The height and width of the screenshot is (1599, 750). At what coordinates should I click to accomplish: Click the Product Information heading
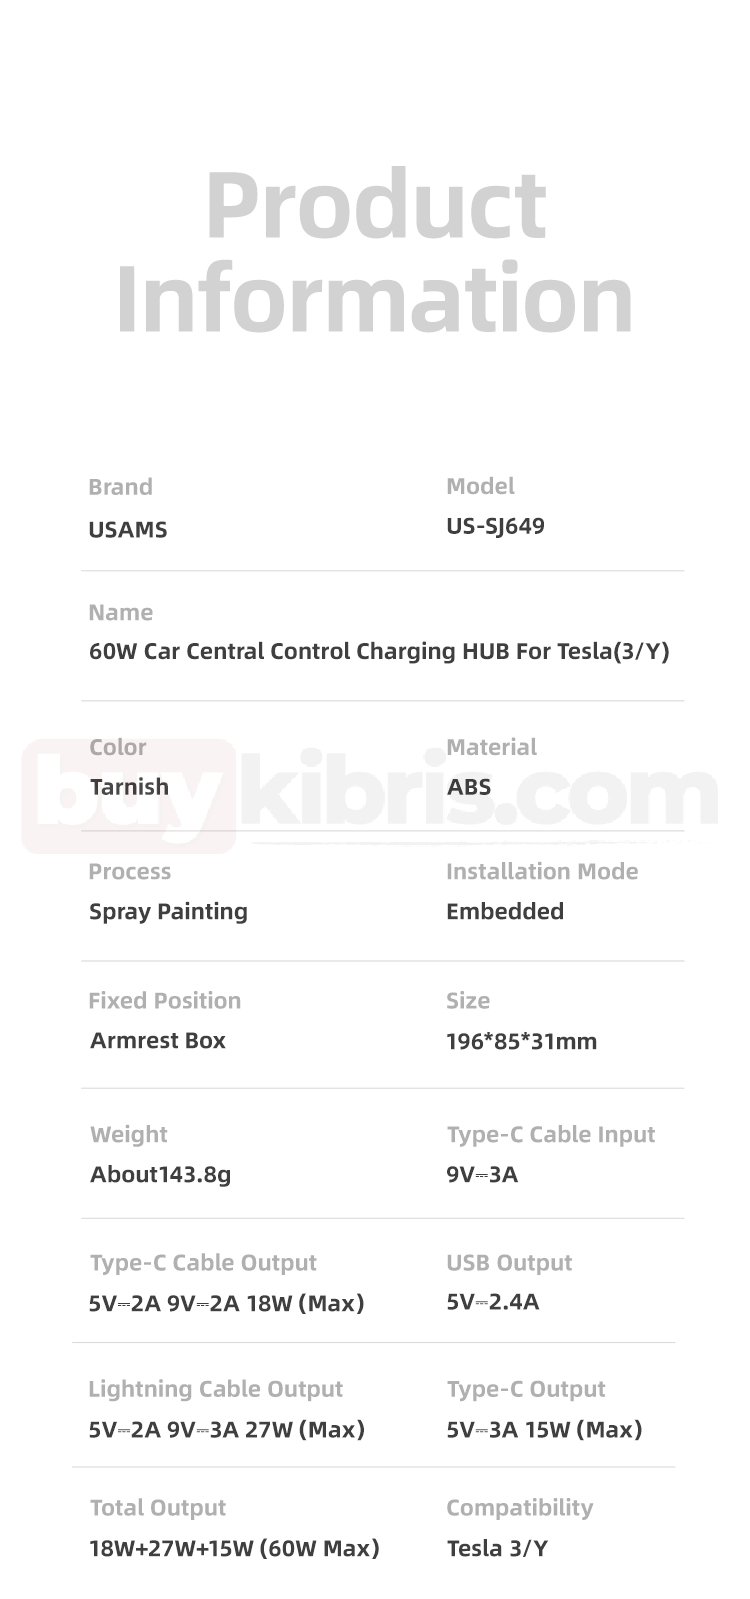tap(375, 252)
